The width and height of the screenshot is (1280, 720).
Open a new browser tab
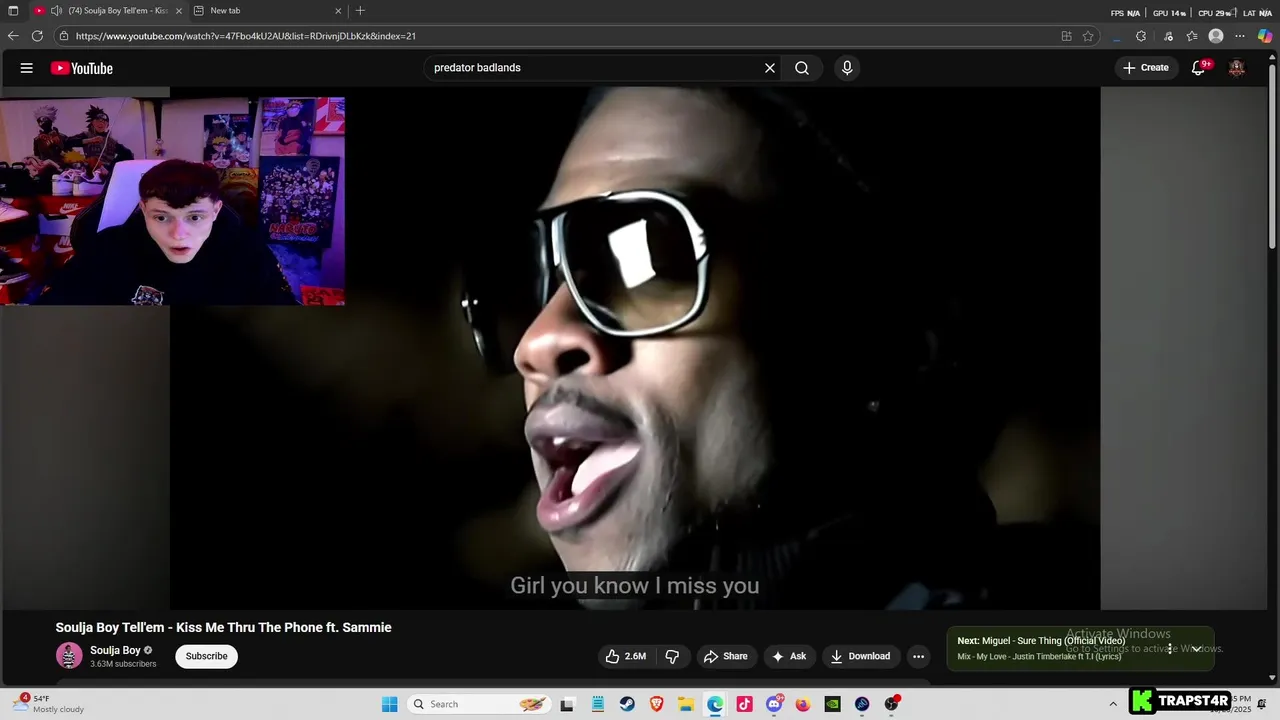(360, 11)
